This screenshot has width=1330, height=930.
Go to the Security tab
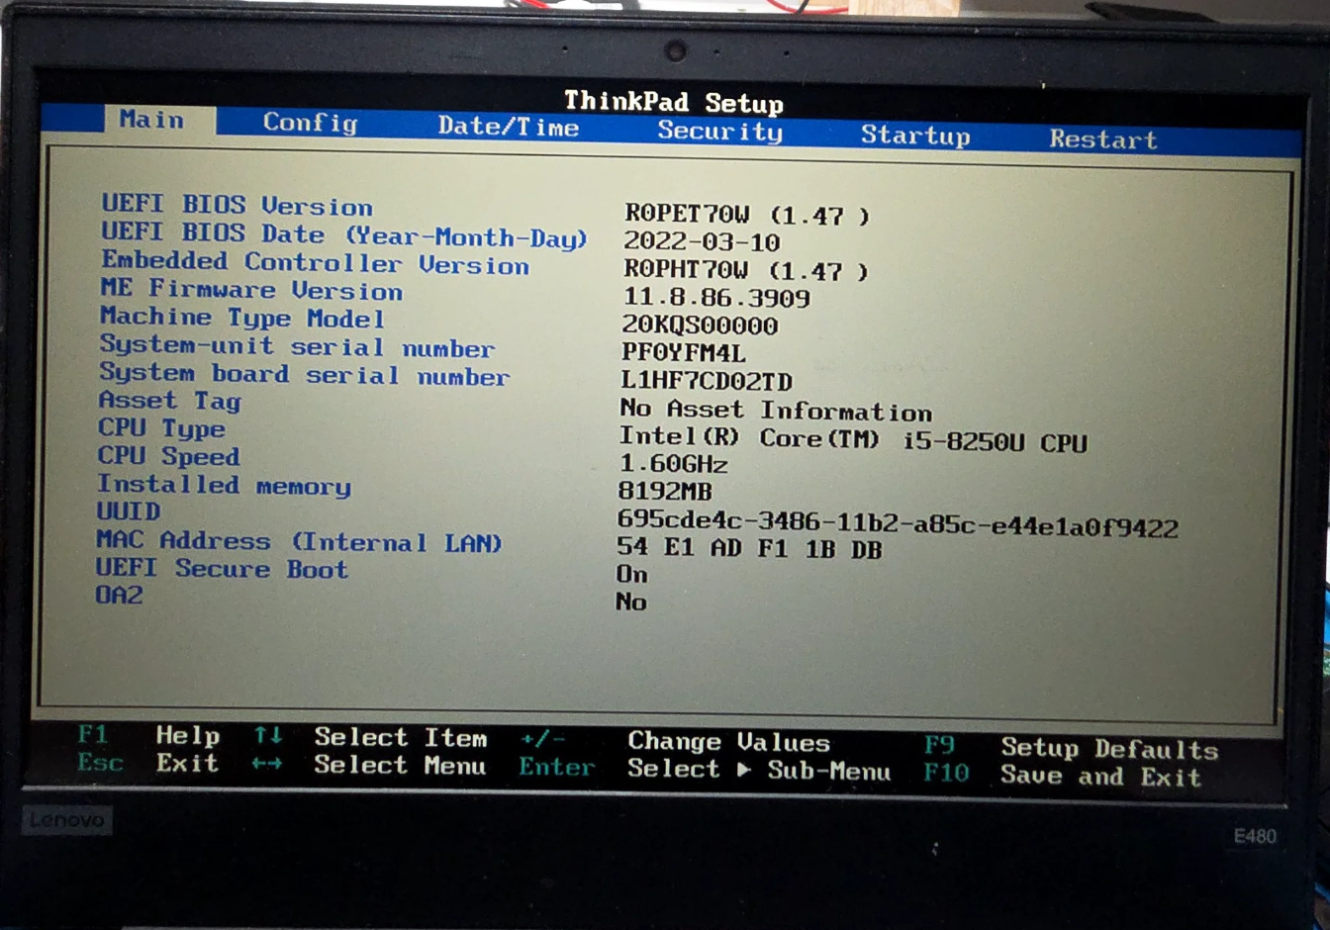(720, 132)
